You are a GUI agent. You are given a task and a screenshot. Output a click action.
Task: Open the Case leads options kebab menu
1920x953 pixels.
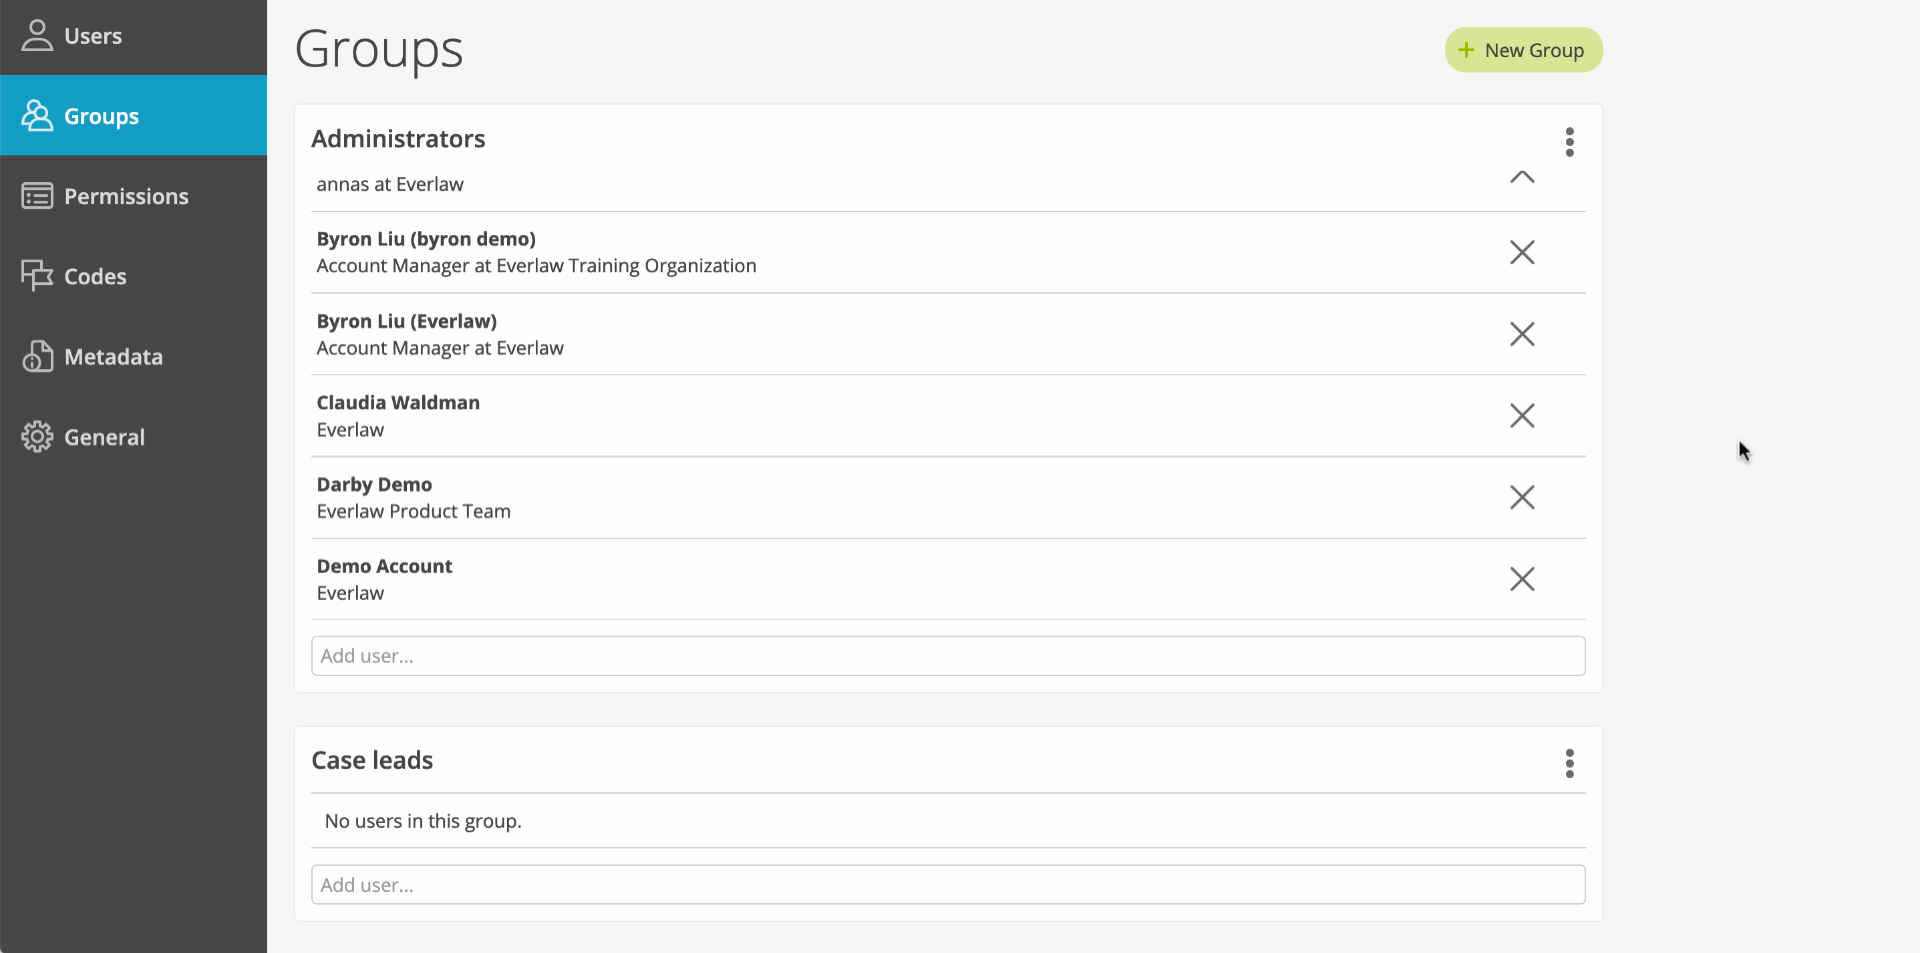(1569, 763)
